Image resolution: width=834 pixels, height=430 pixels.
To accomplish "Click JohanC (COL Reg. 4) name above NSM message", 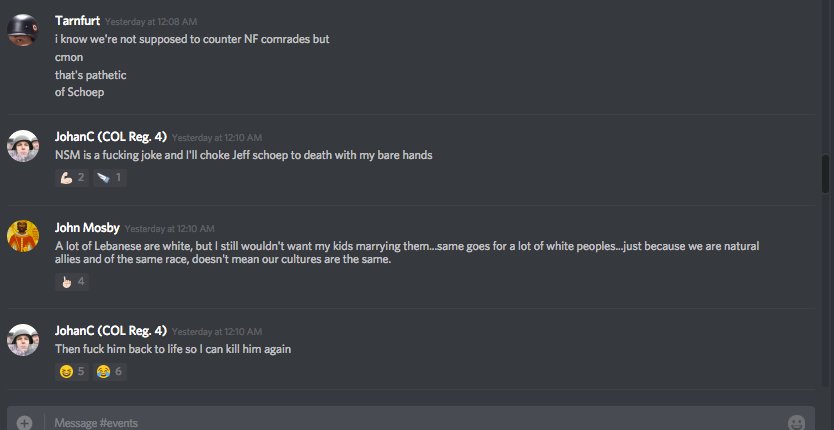I will click(111, 137).
